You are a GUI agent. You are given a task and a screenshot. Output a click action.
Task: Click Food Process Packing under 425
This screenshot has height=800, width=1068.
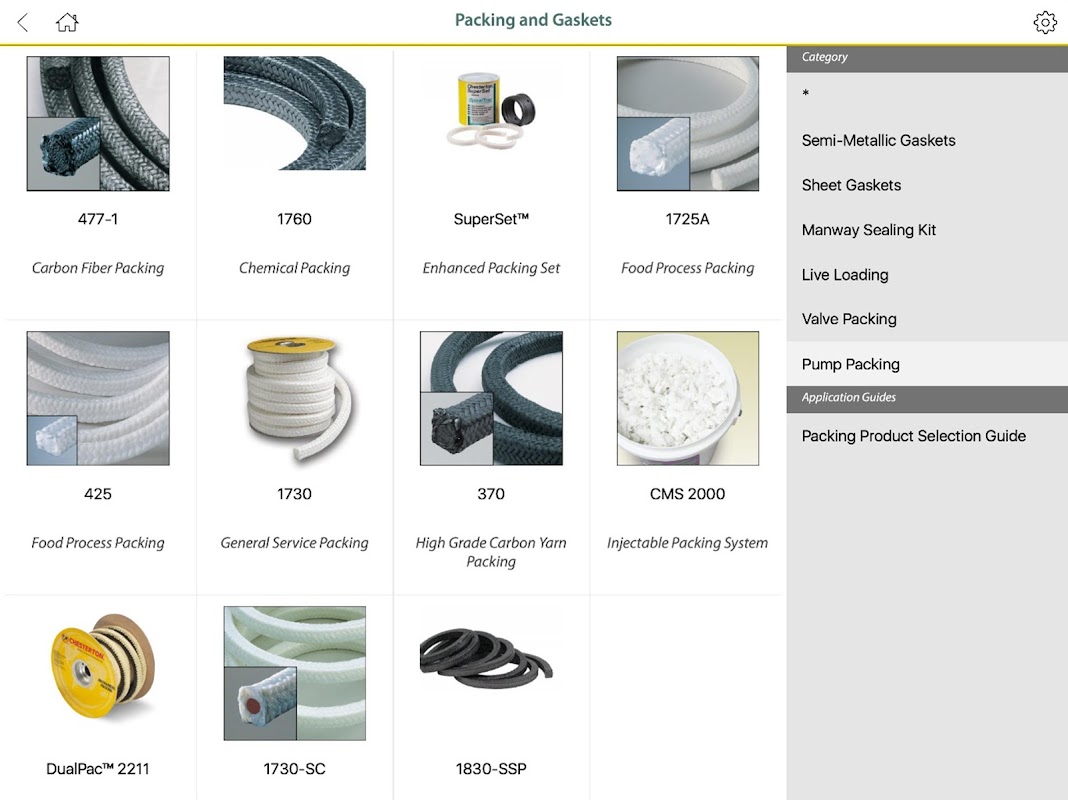pos(98,543)
